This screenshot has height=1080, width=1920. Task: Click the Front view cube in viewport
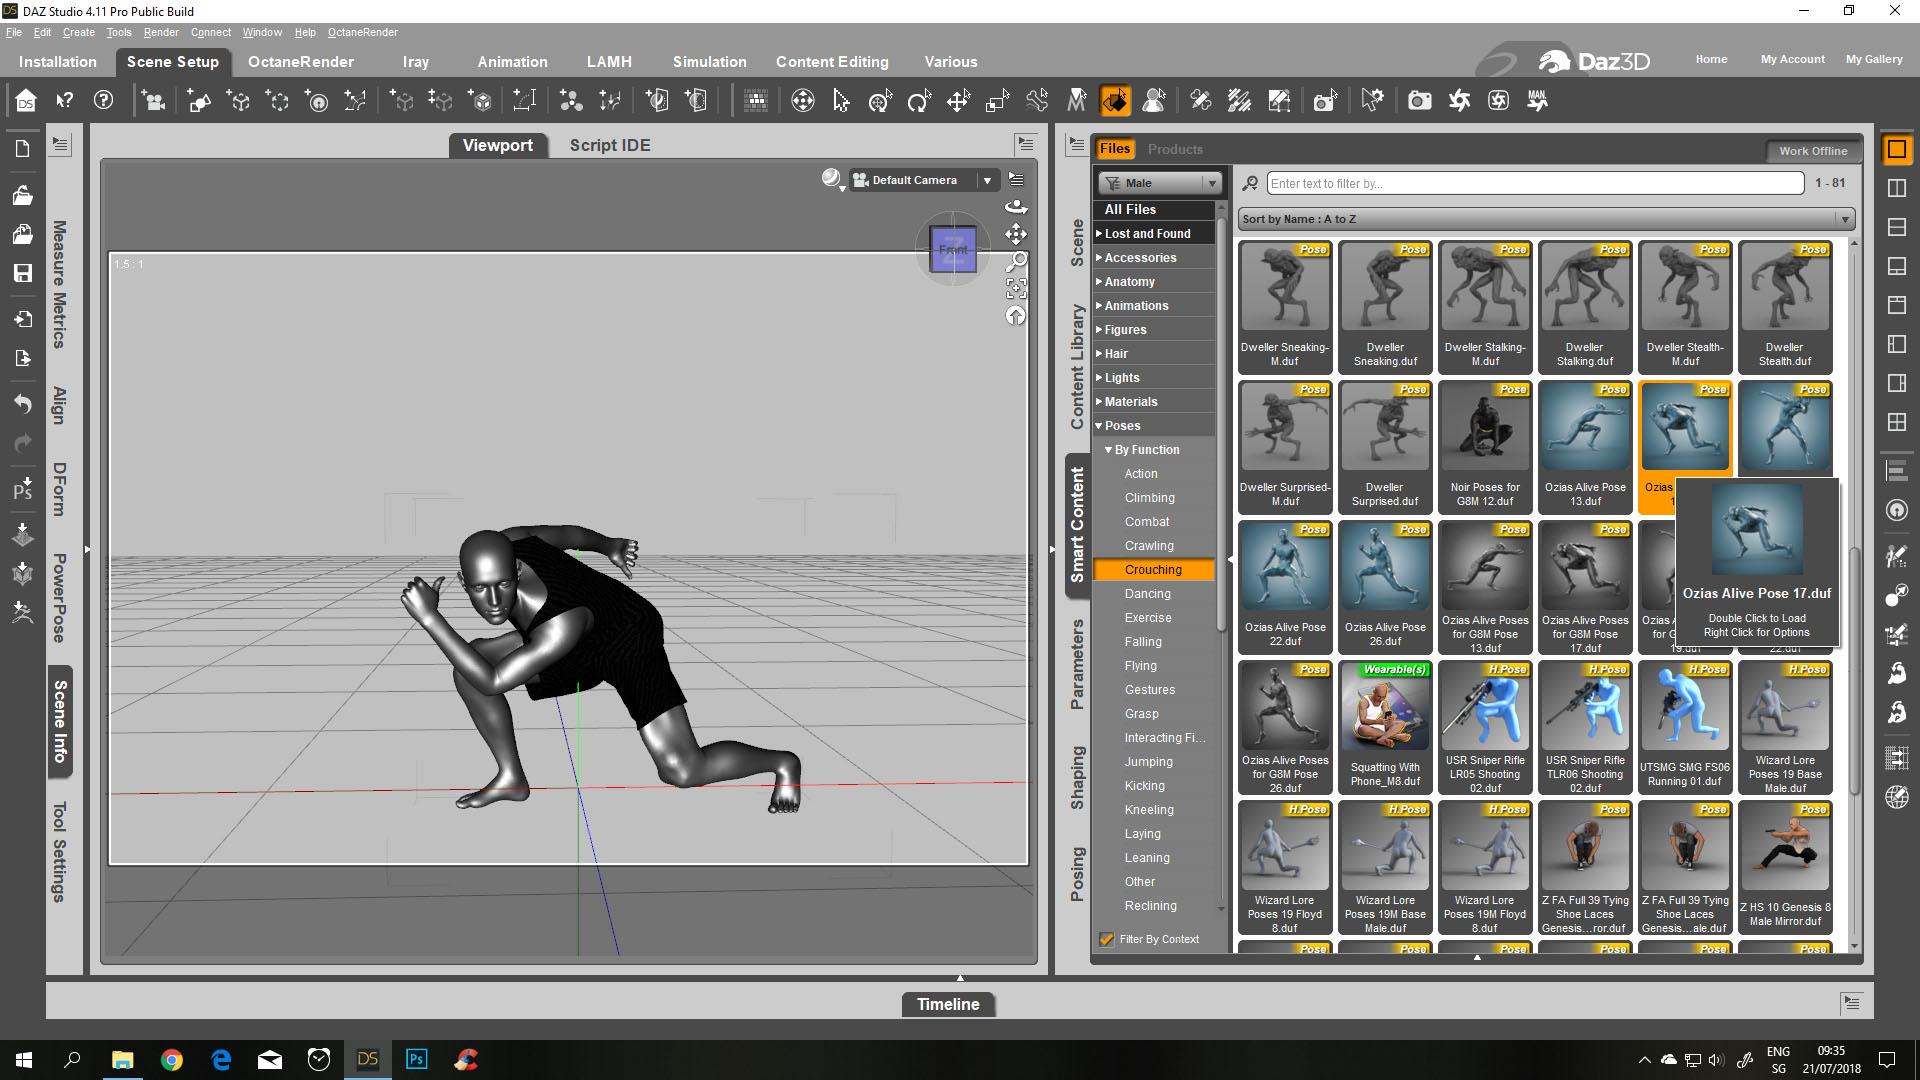click(952, 249)
